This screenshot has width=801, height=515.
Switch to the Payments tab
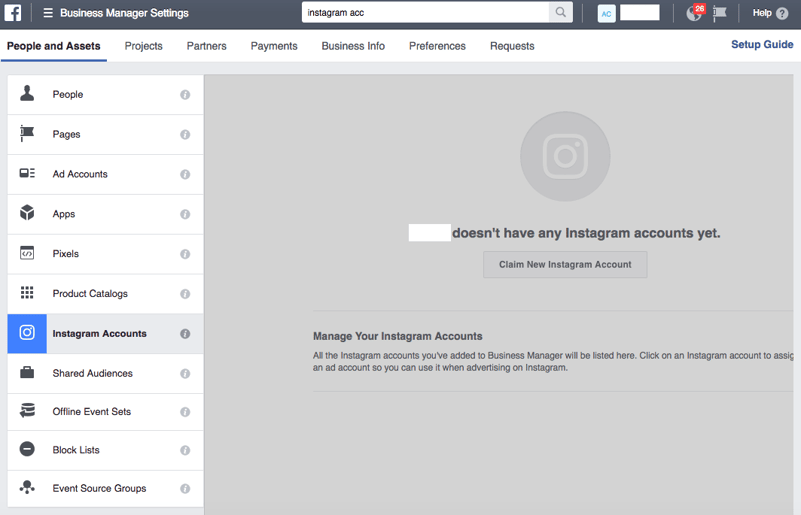274,46
